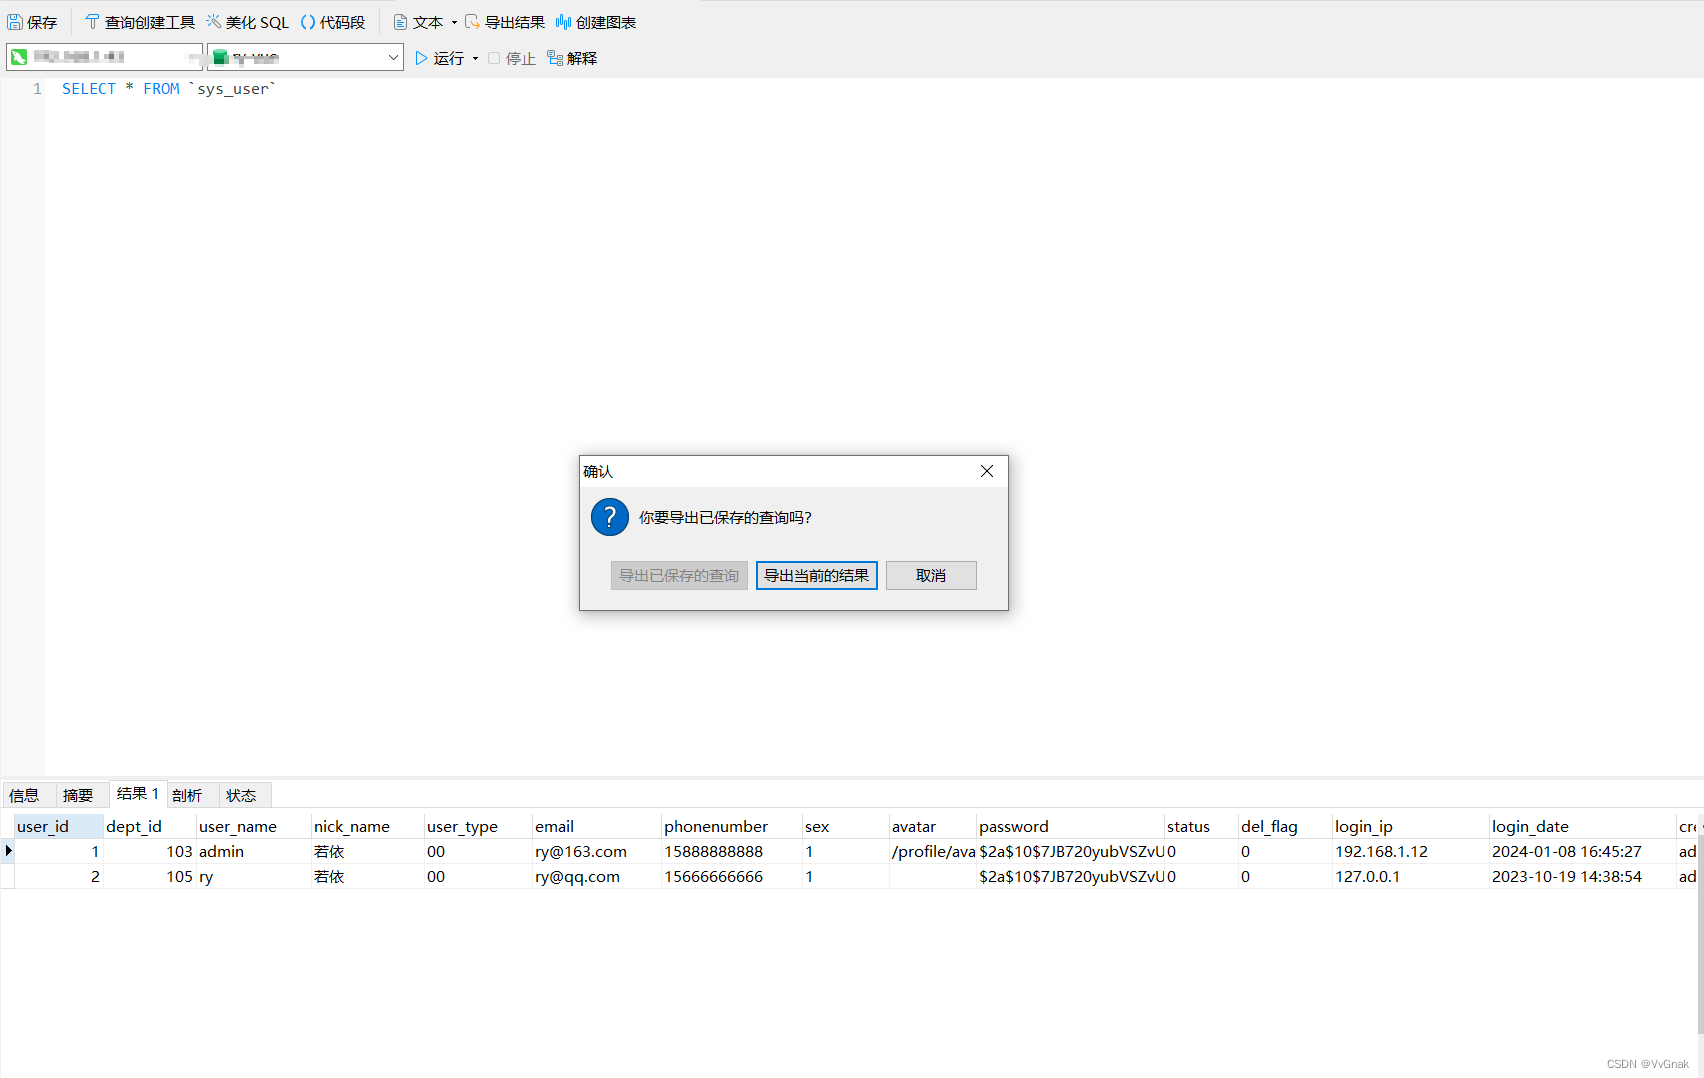Image resolution: width=1704 pixels, height=1078 pixels.
Task: Close the 确认 dialog with X
Action: pyautogui.click(x=987, y=471)
